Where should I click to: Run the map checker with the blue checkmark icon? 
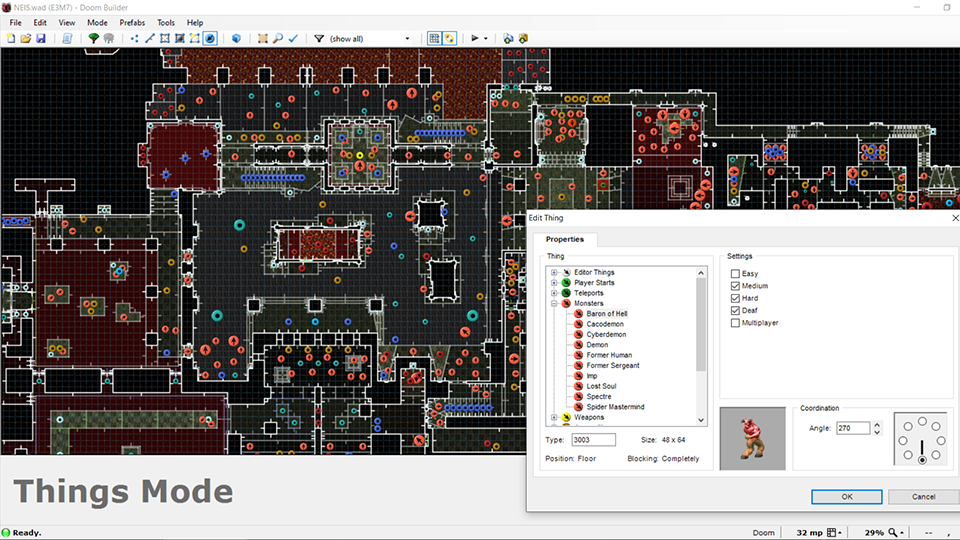(x=293, y=39)
